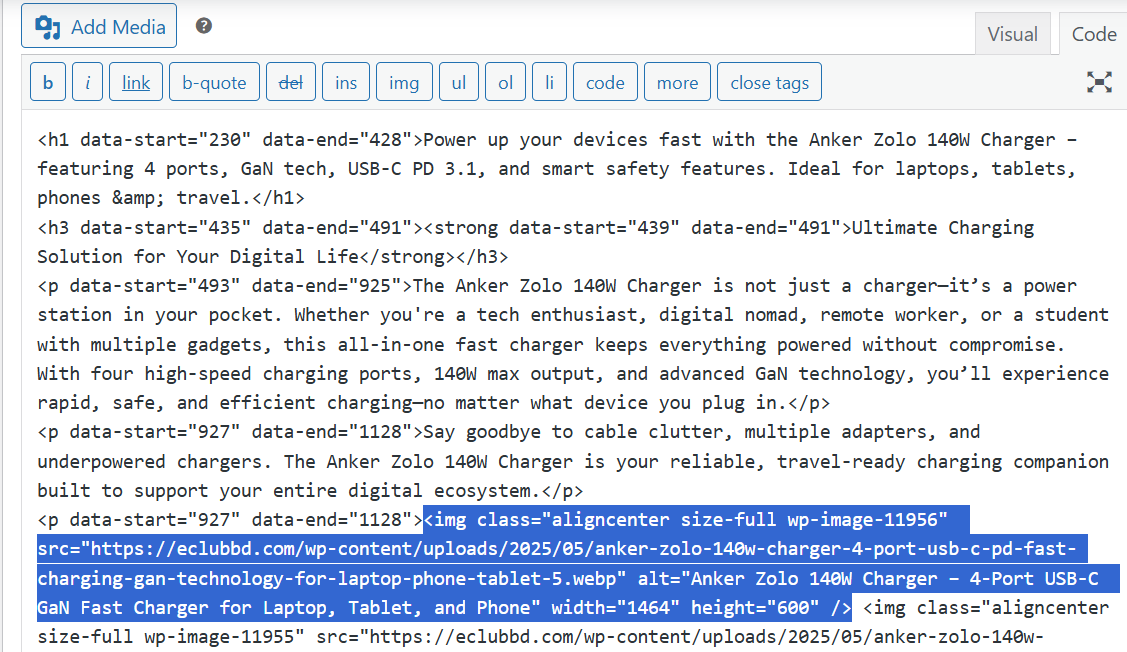Viewport: 1127px width, 652px height.
Task: Click the ins quicktag button
Action: pos(346,82)
